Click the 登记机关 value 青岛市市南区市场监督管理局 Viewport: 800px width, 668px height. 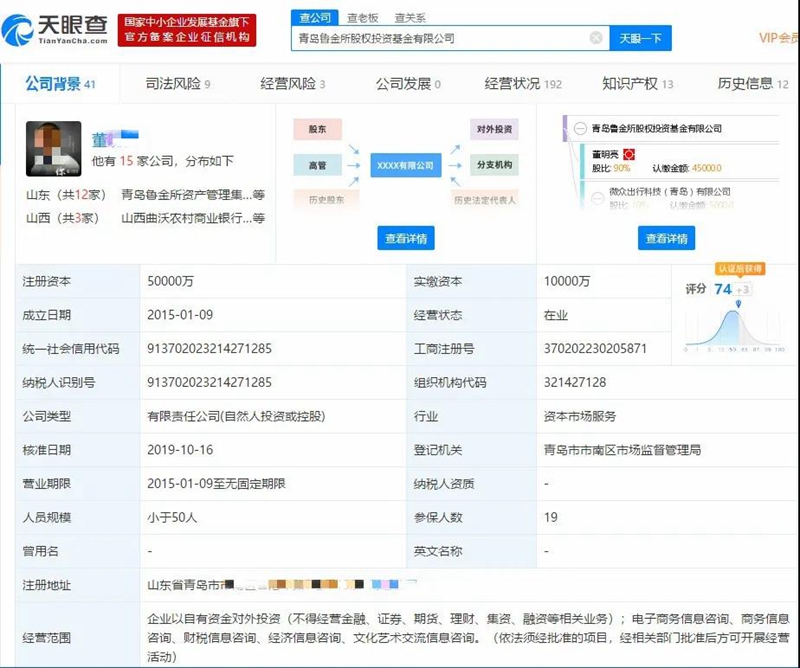click(x=622, y=450)
